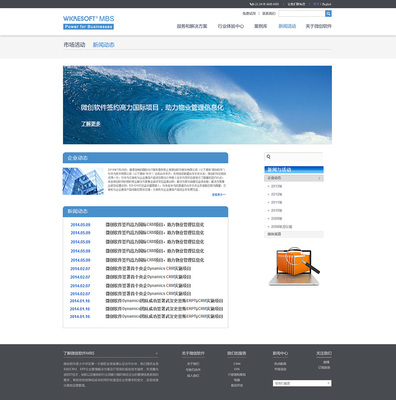Screen dimensions: 396x400
Task: Click the magnifier icon in sidebar search box
Action: click(x=269, y=157)
